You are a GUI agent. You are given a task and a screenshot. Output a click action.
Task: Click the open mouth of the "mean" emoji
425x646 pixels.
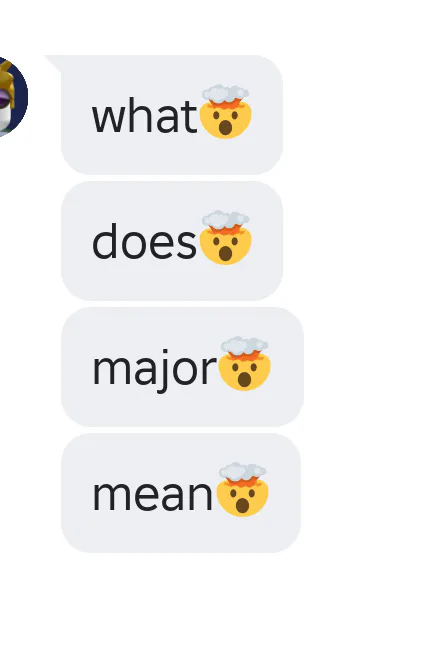243,505
